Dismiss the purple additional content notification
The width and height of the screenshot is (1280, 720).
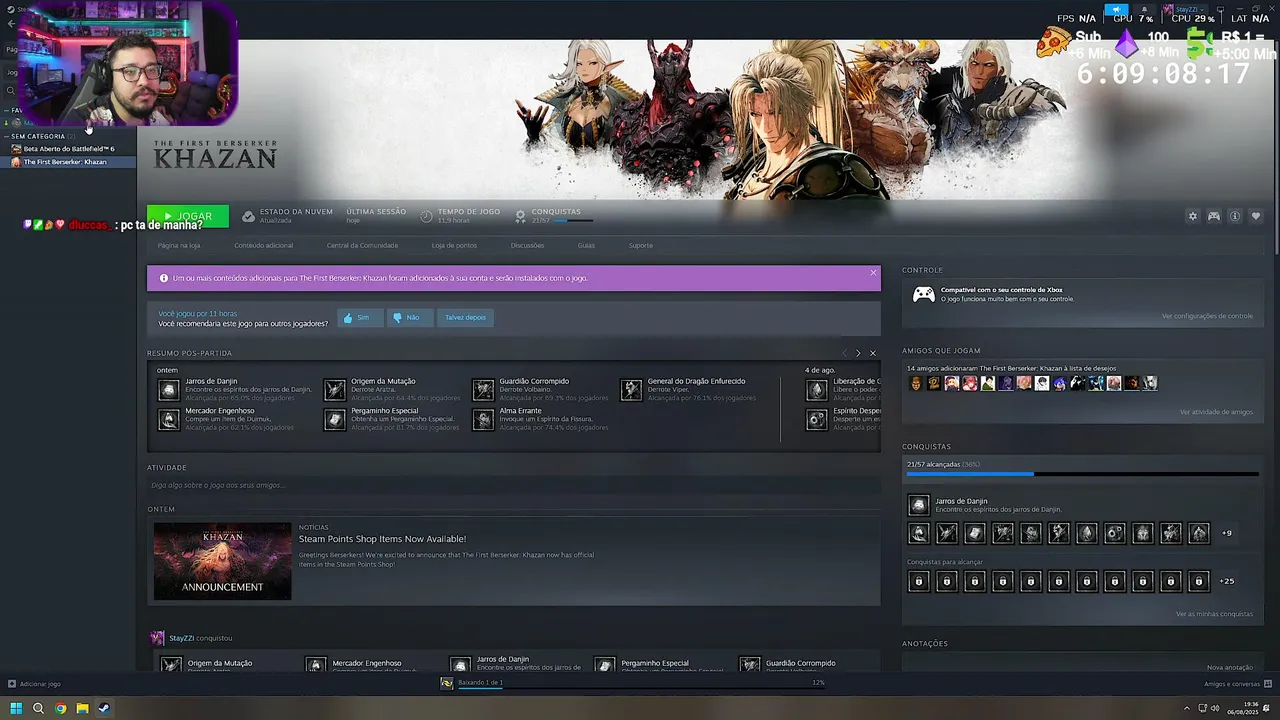873,272
